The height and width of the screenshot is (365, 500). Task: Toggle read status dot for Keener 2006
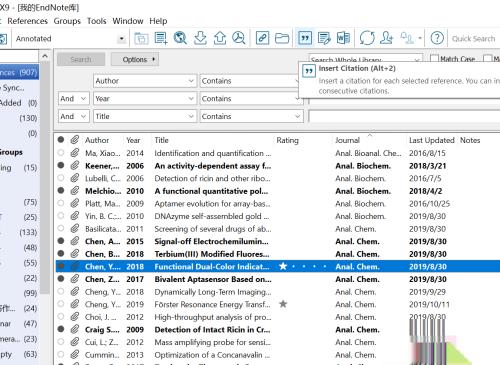61,165
